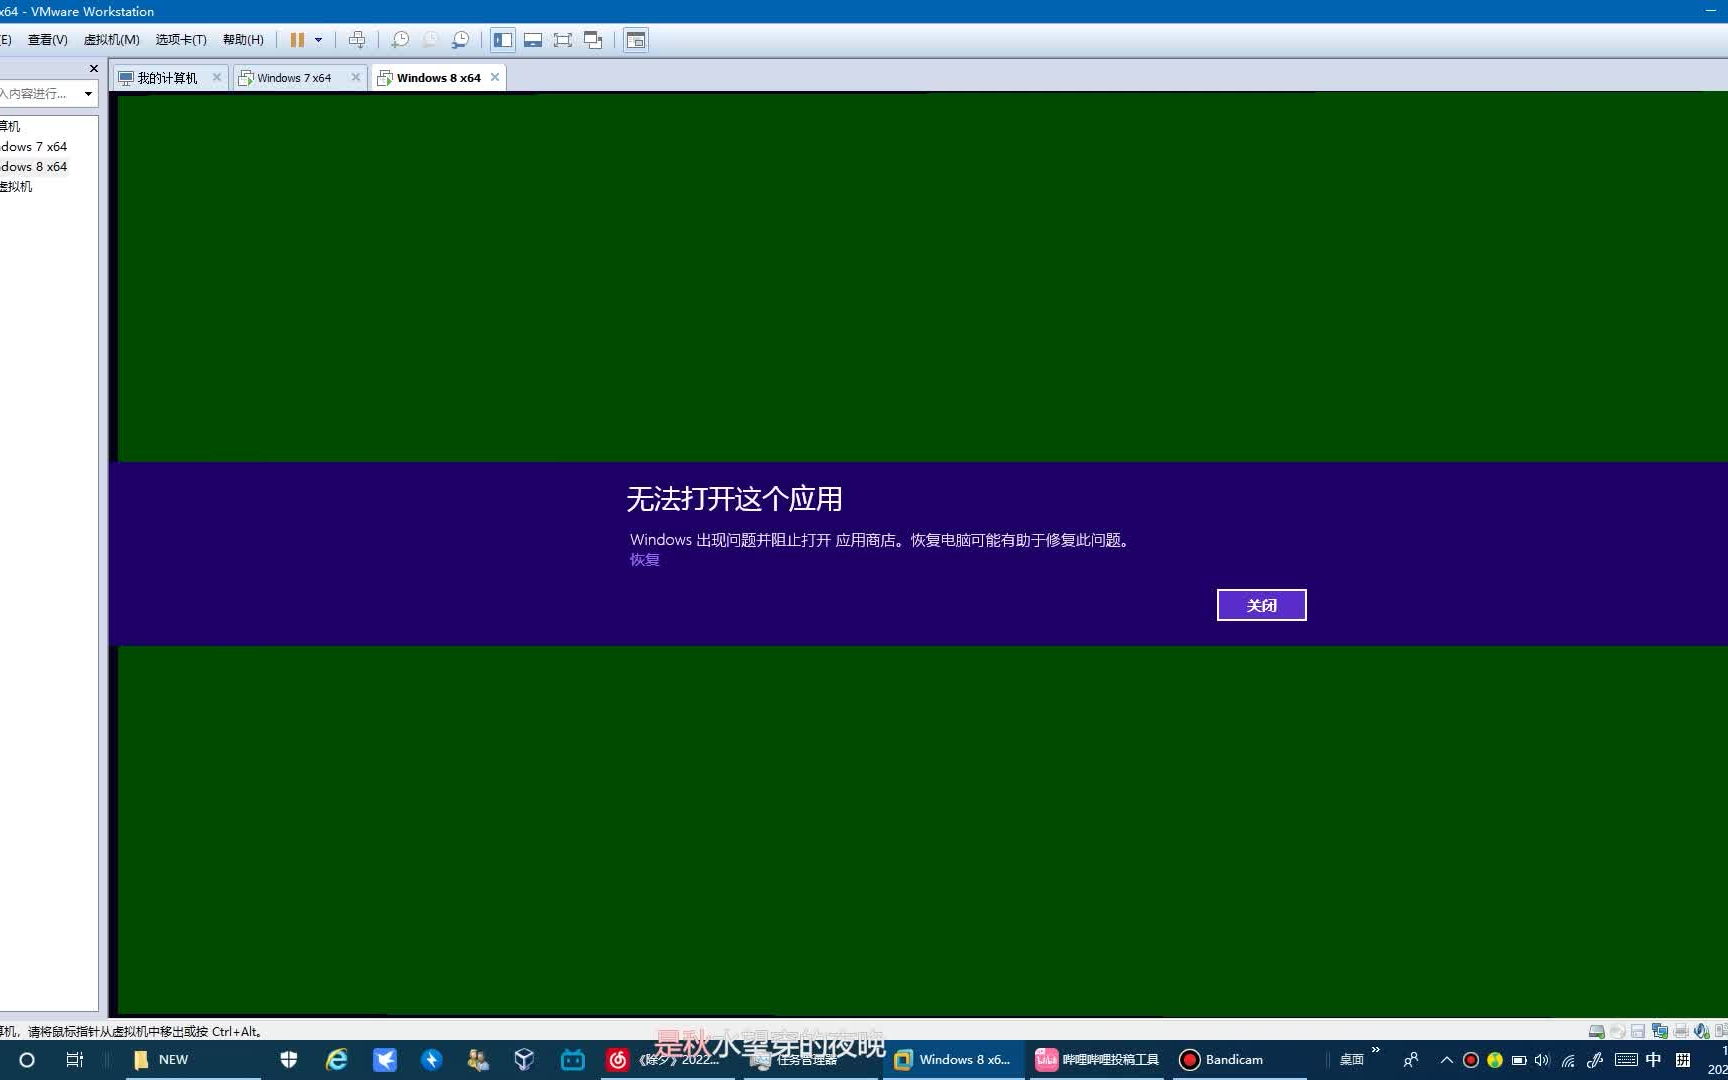Toggle the 中 input language indicator

tap(1654, 1060)
